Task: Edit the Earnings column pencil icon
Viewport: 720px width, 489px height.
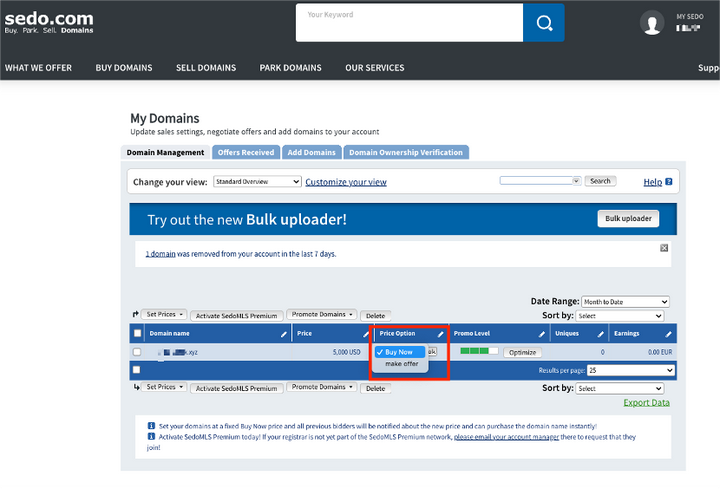Action: pyautogui.click(x=668, y=334)
